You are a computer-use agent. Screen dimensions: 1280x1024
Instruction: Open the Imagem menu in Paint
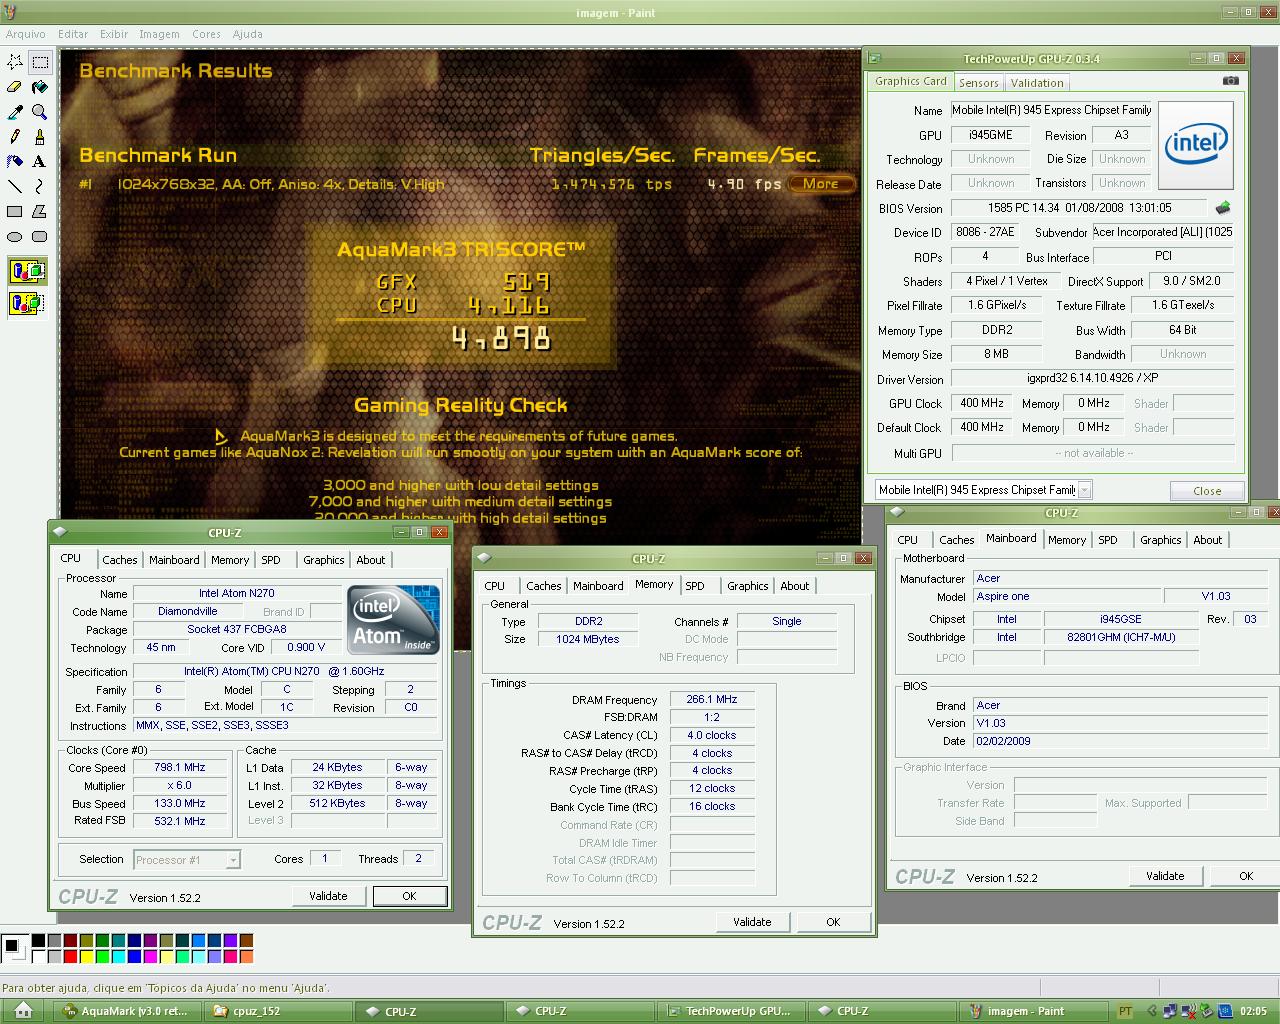pyautogui.click(x=159, y=34)
